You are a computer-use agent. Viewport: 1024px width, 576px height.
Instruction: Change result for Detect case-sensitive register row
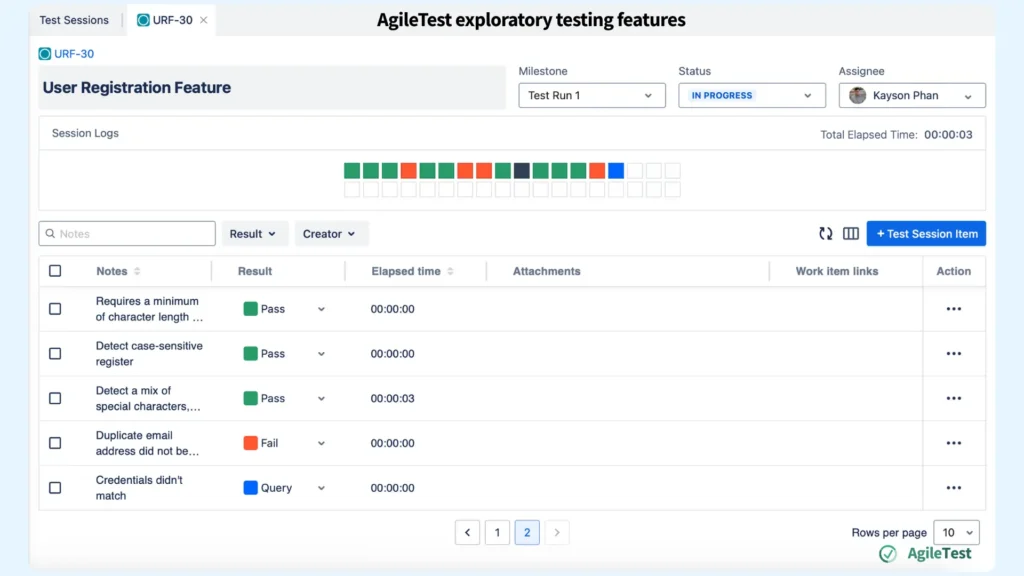284,353
